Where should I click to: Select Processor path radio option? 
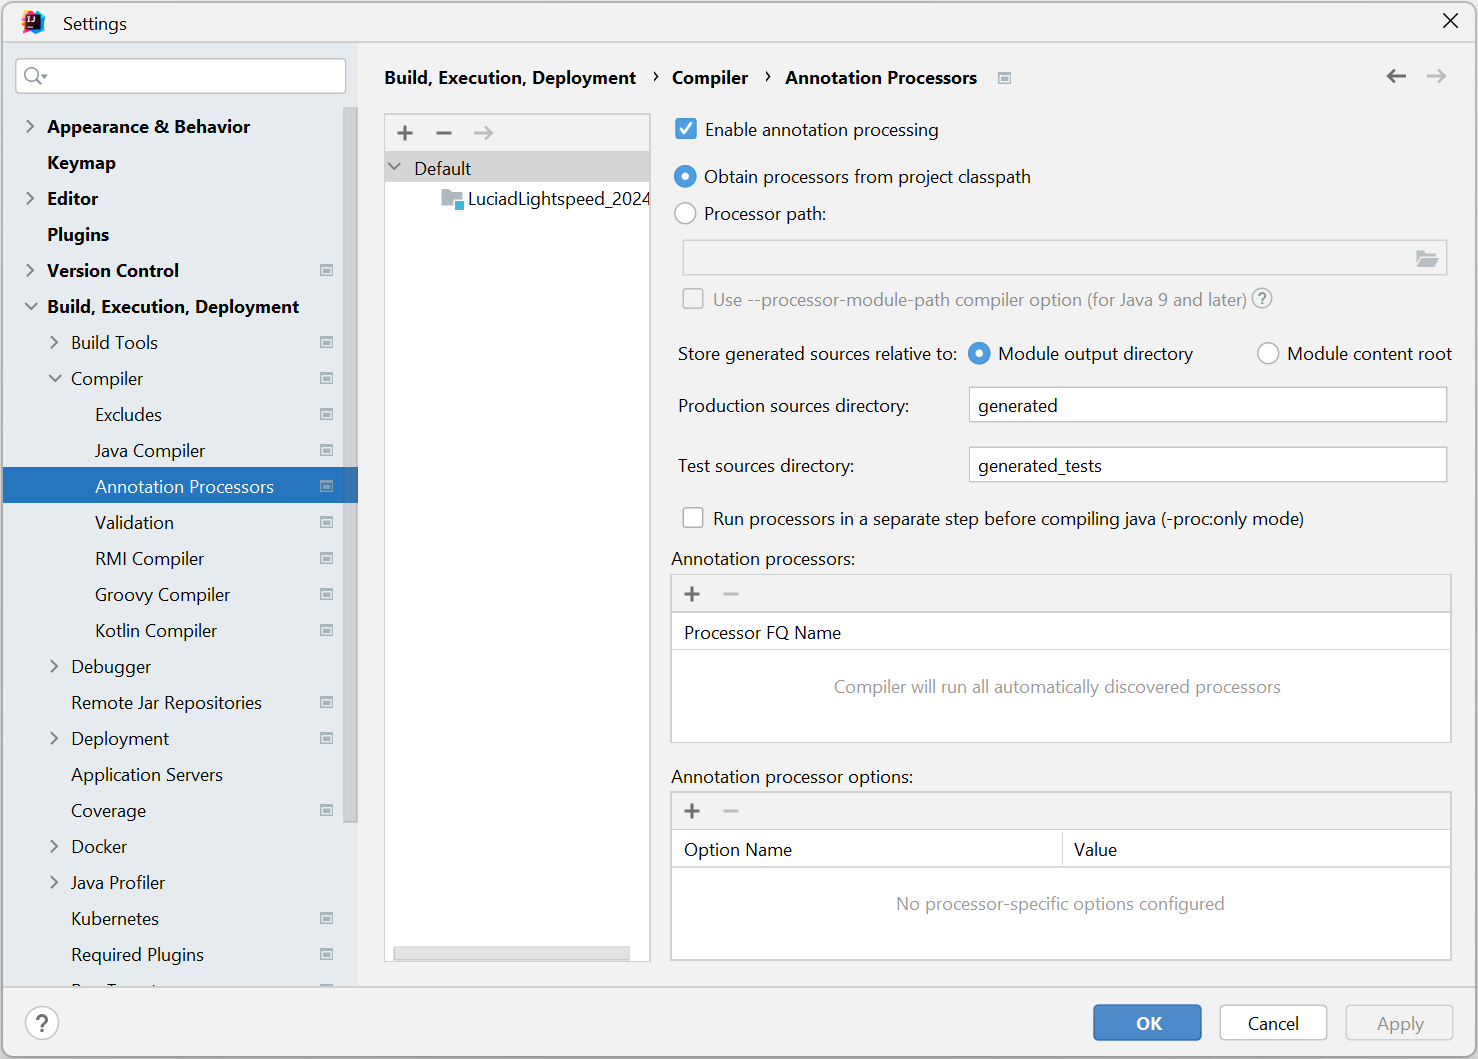click(685, 213)
